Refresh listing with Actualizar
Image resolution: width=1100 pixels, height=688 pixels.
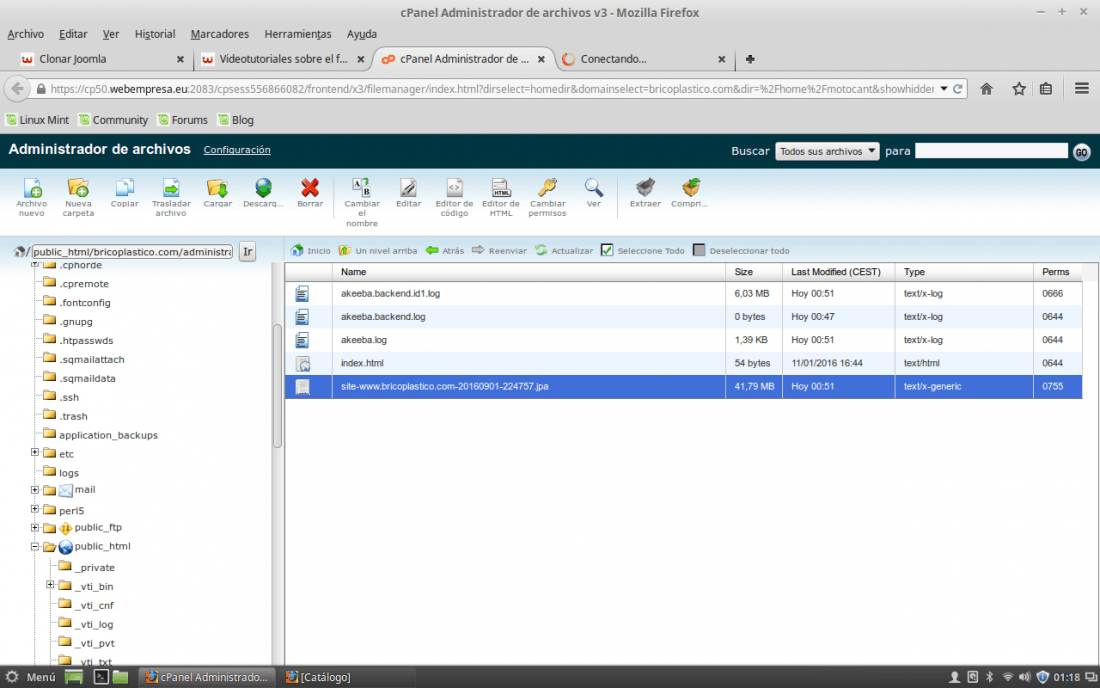564,250
